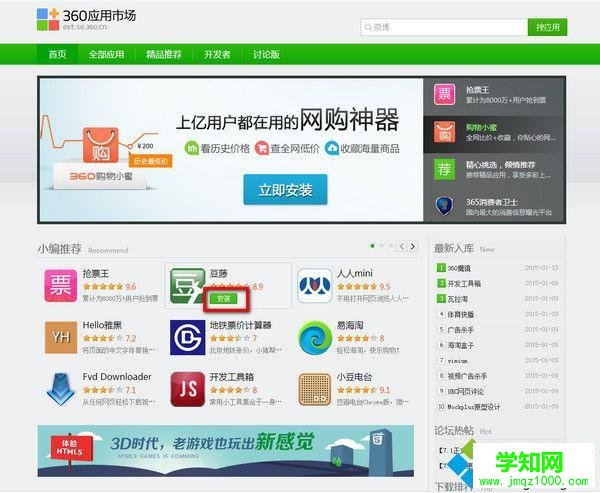The image size is (600, 493).
Task: Click the Hello雅黑 YH app icon
Action: pos(61,337)
